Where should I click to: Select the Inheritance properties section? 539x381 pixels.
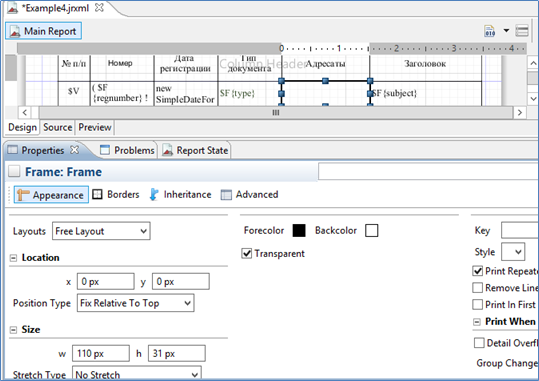180,195
